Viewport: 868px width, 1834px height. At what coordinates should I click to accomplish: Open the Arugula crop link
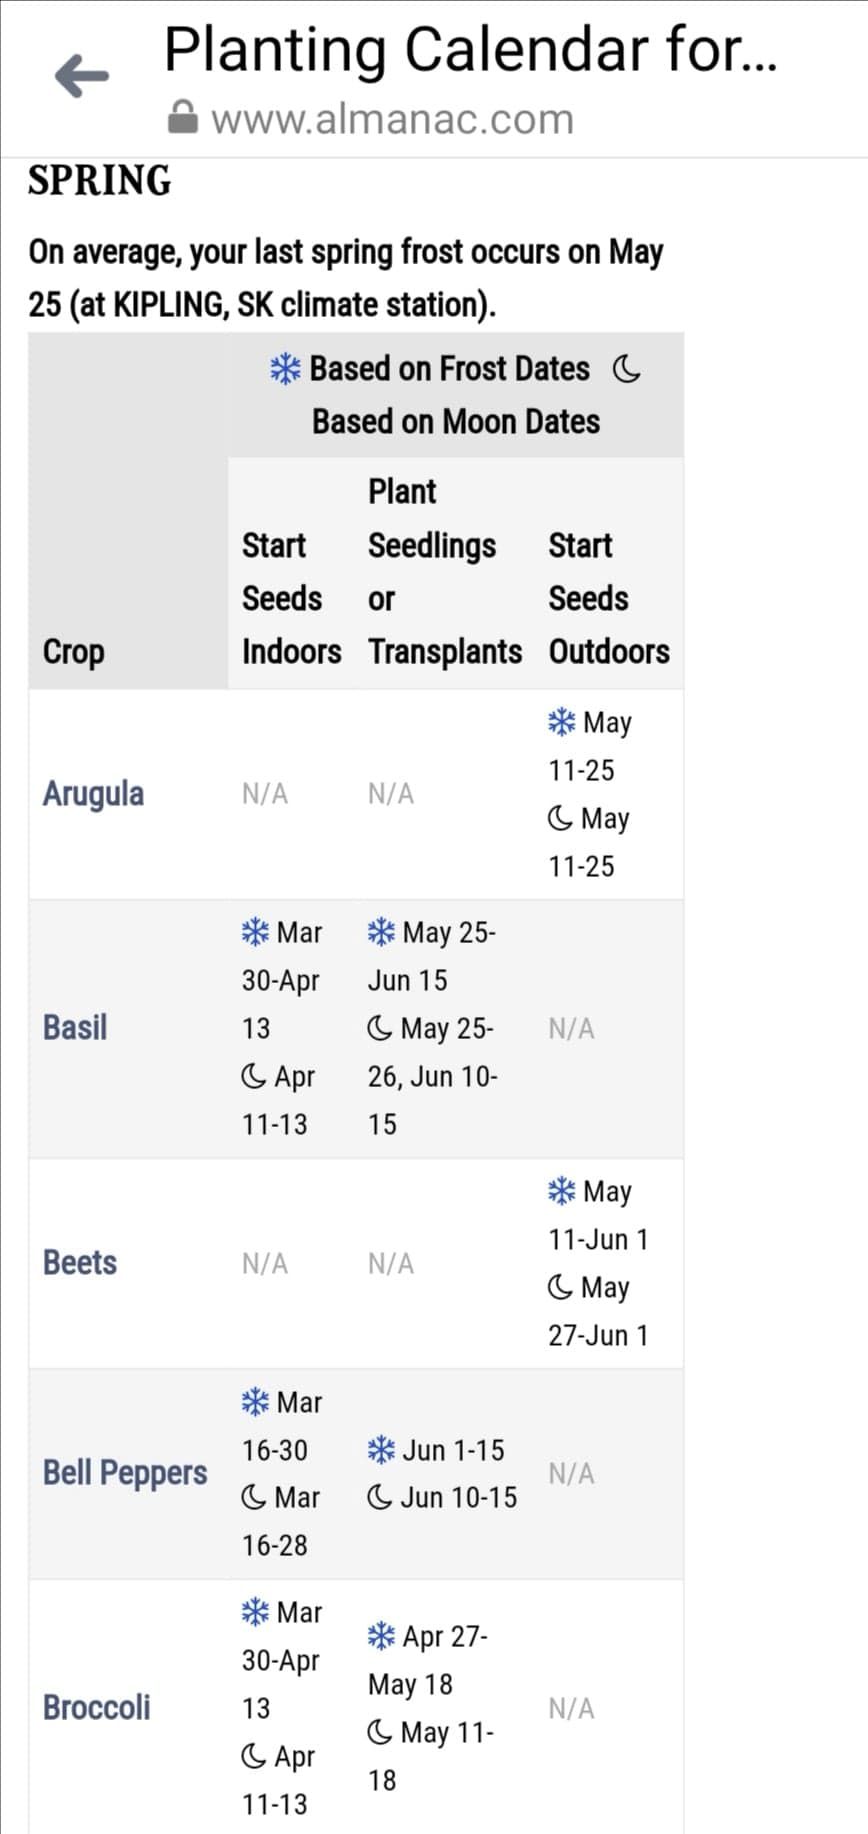93,794
